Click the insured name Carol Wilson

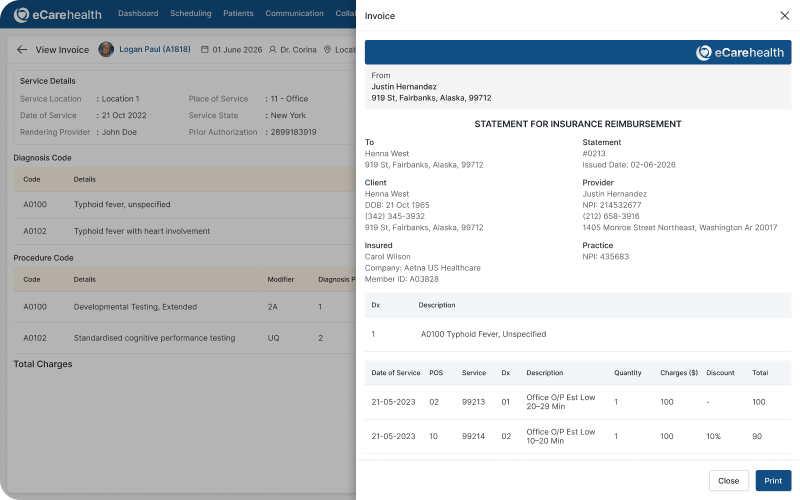(387, 257)
